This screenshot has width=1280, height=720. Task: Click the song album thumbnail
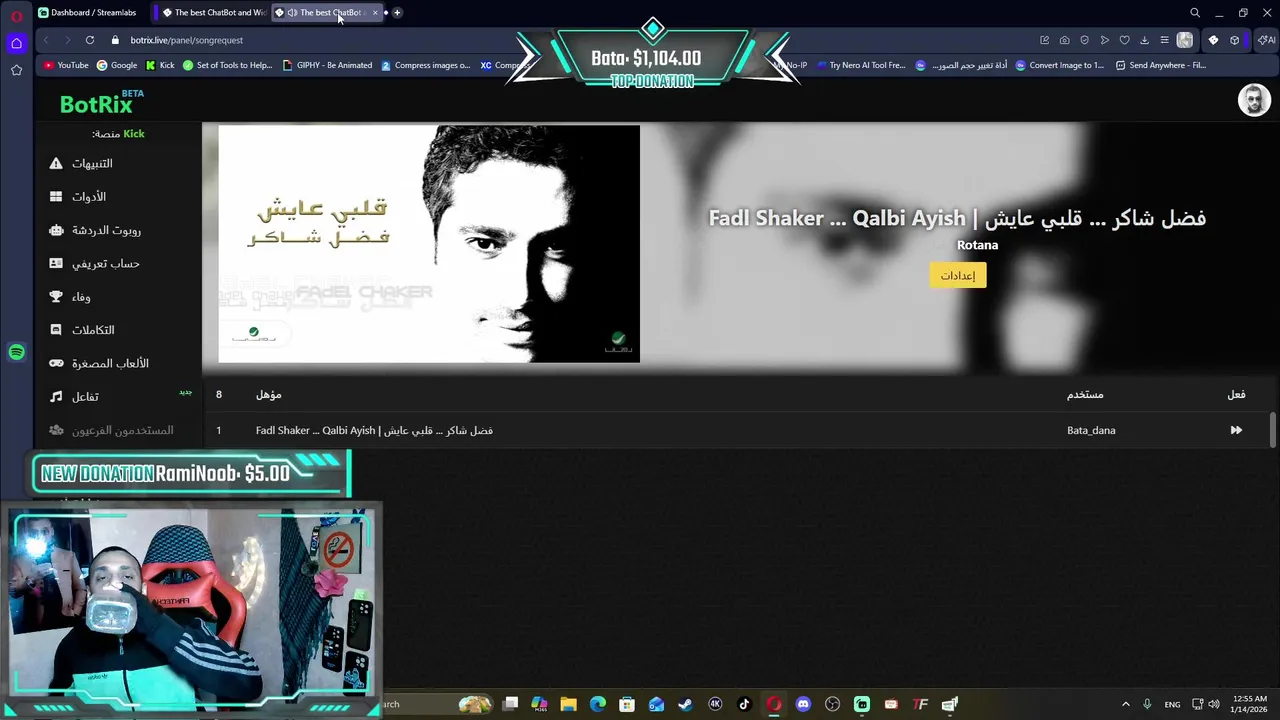click(x=429, y=244)
